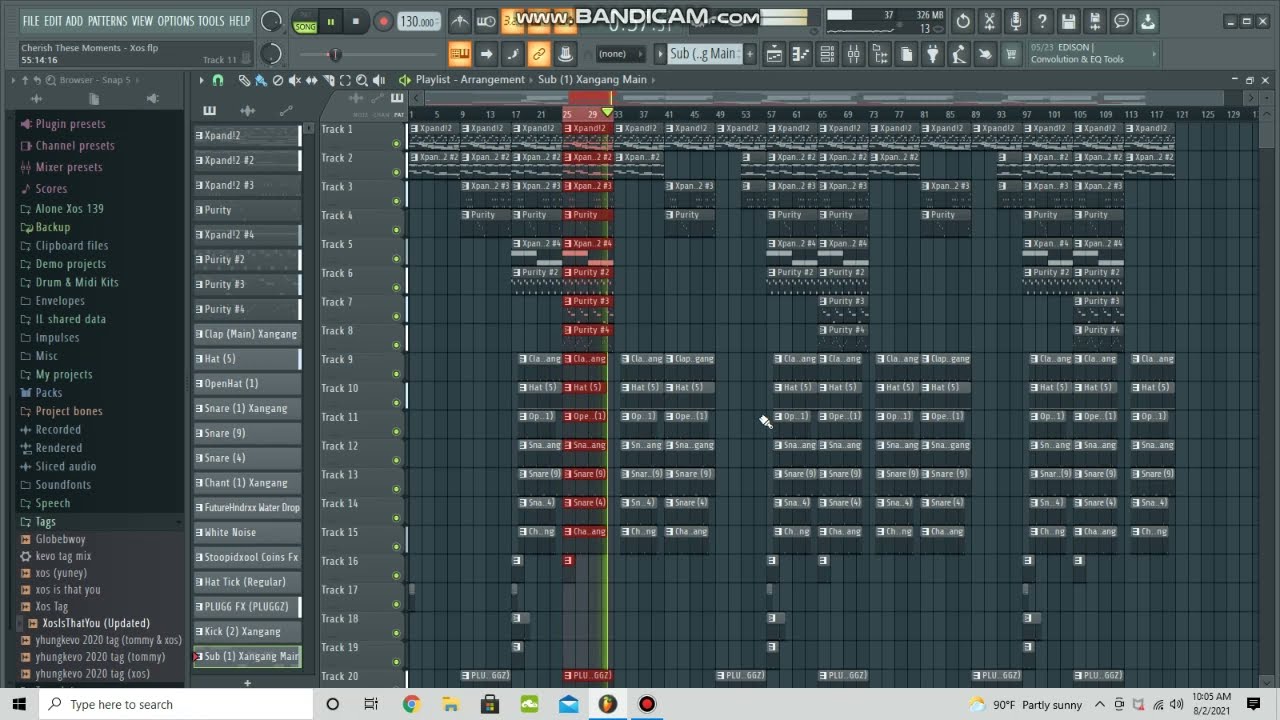Select the zoom magnifier tool in playlist
The width and height of the screenshot is (1280, 720).
tap(362, 80)
